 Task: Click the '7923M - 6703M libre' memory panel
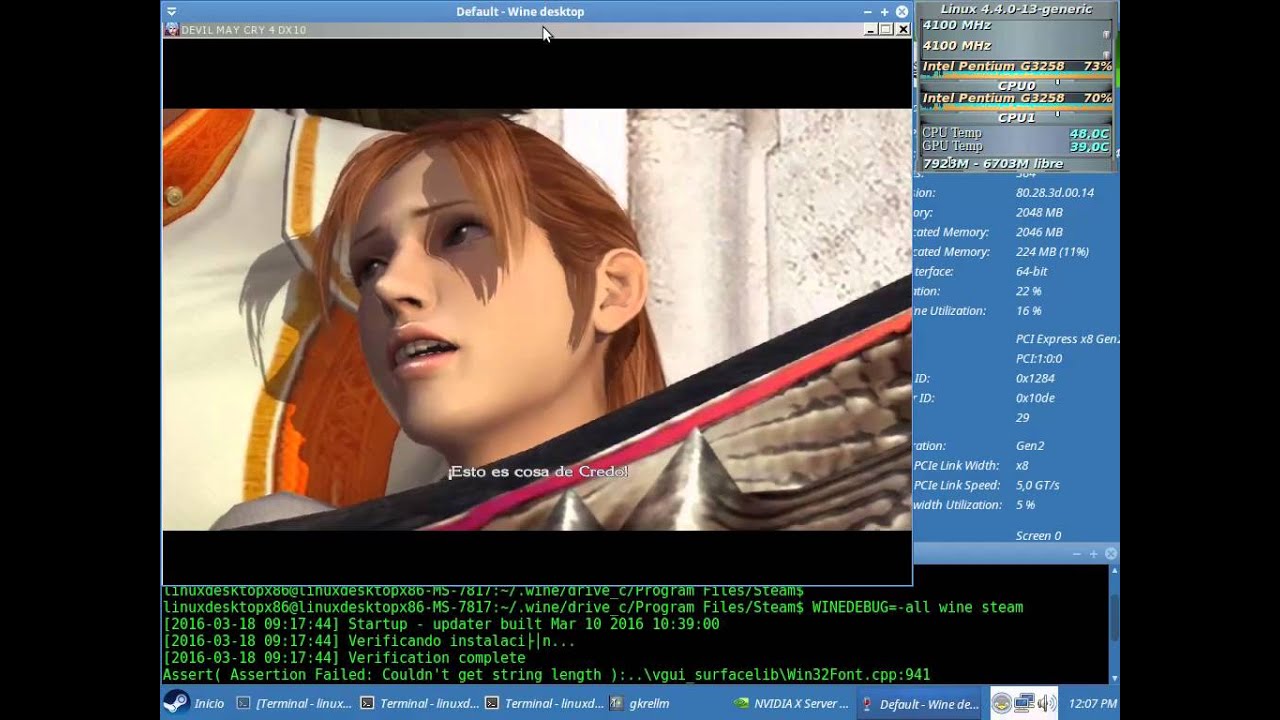pyautogui.click(x=1016, y=163)
